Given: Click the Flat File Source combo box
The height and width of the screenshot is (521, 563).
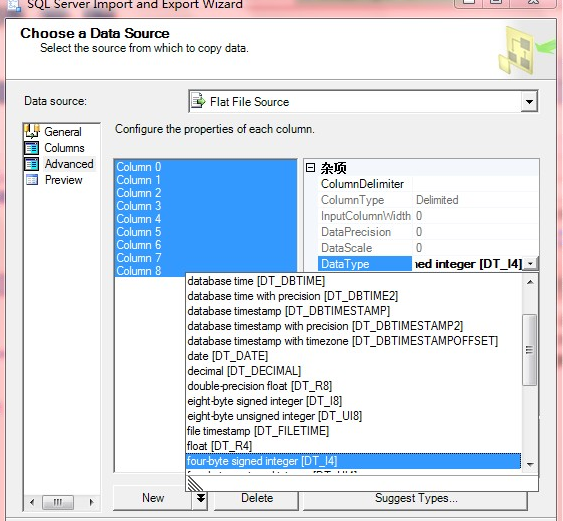Looking at the screenshot, I should [x=363, y=102].
